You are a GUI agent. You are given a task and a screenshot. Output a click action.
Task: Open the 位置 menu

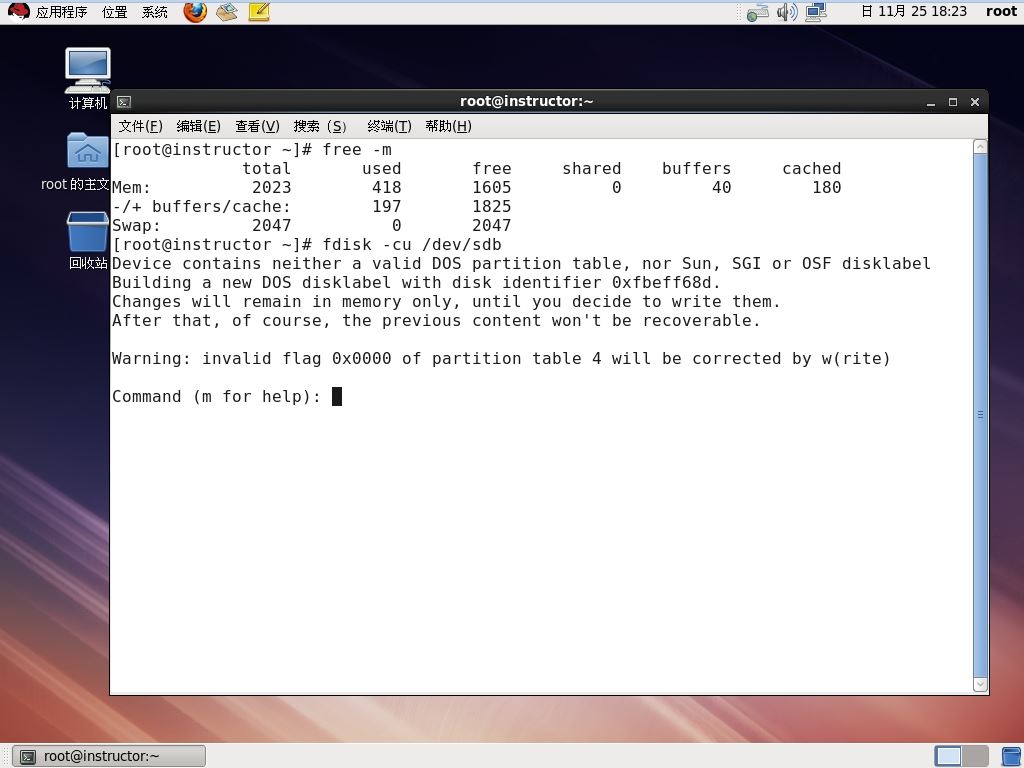pyautogui.click(x=115, y=12)
